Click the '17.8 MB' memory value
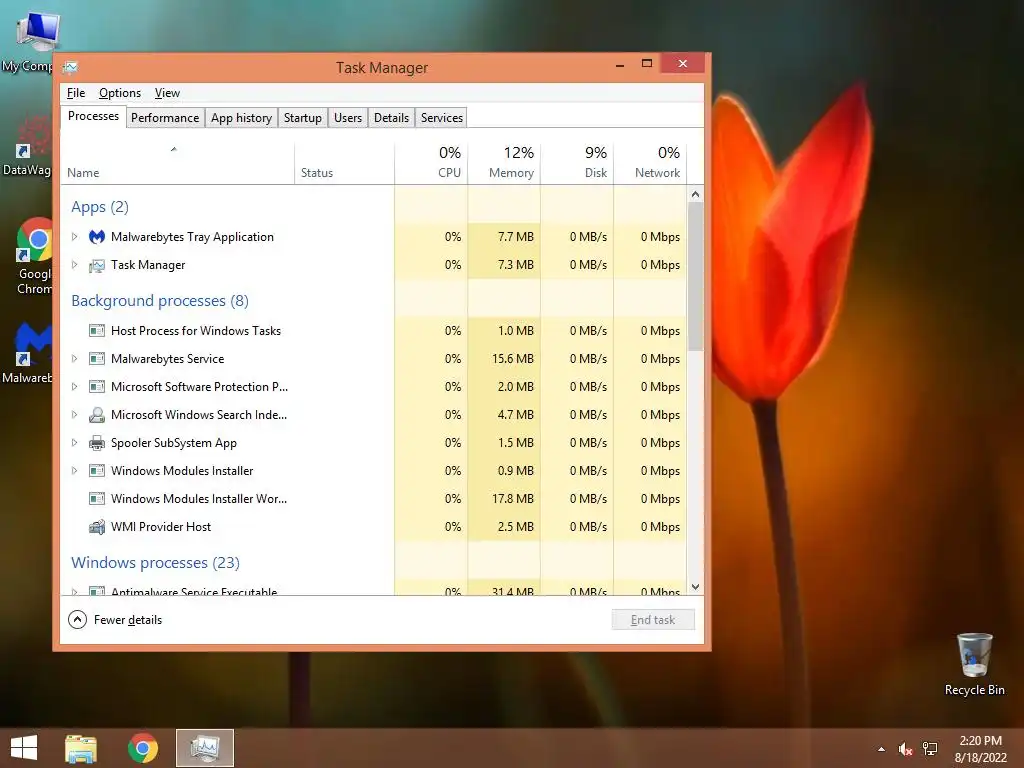Screen dimensions: 1024x768 click(x=513, y=499)
